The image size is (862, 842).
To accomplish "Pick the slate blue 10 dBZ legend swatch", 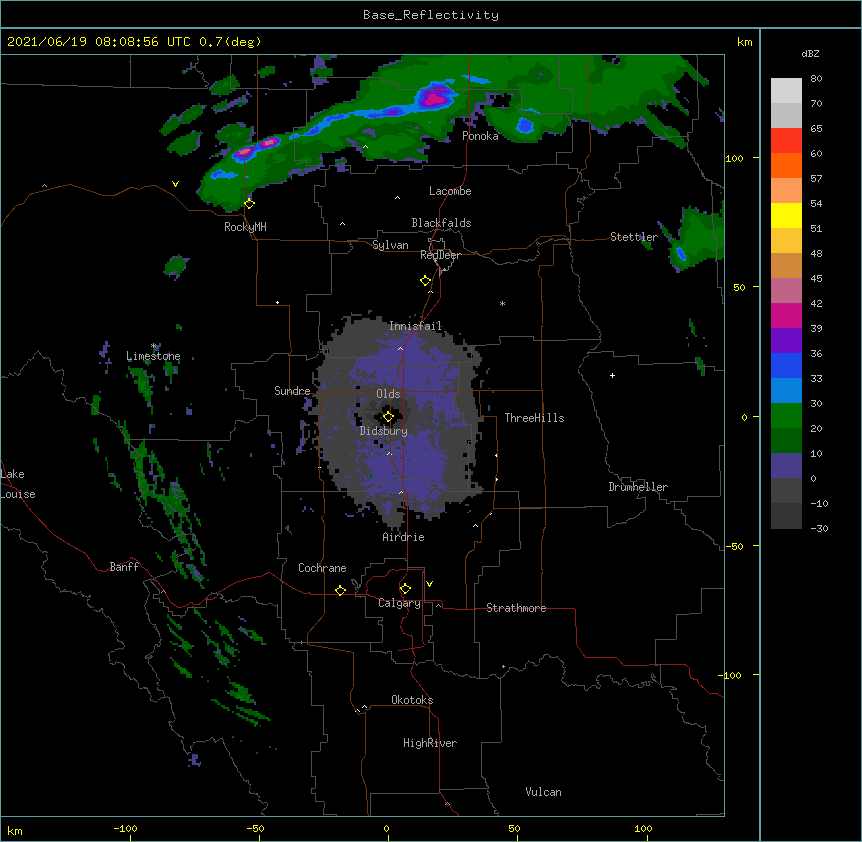I will click(x=786, y=466).
